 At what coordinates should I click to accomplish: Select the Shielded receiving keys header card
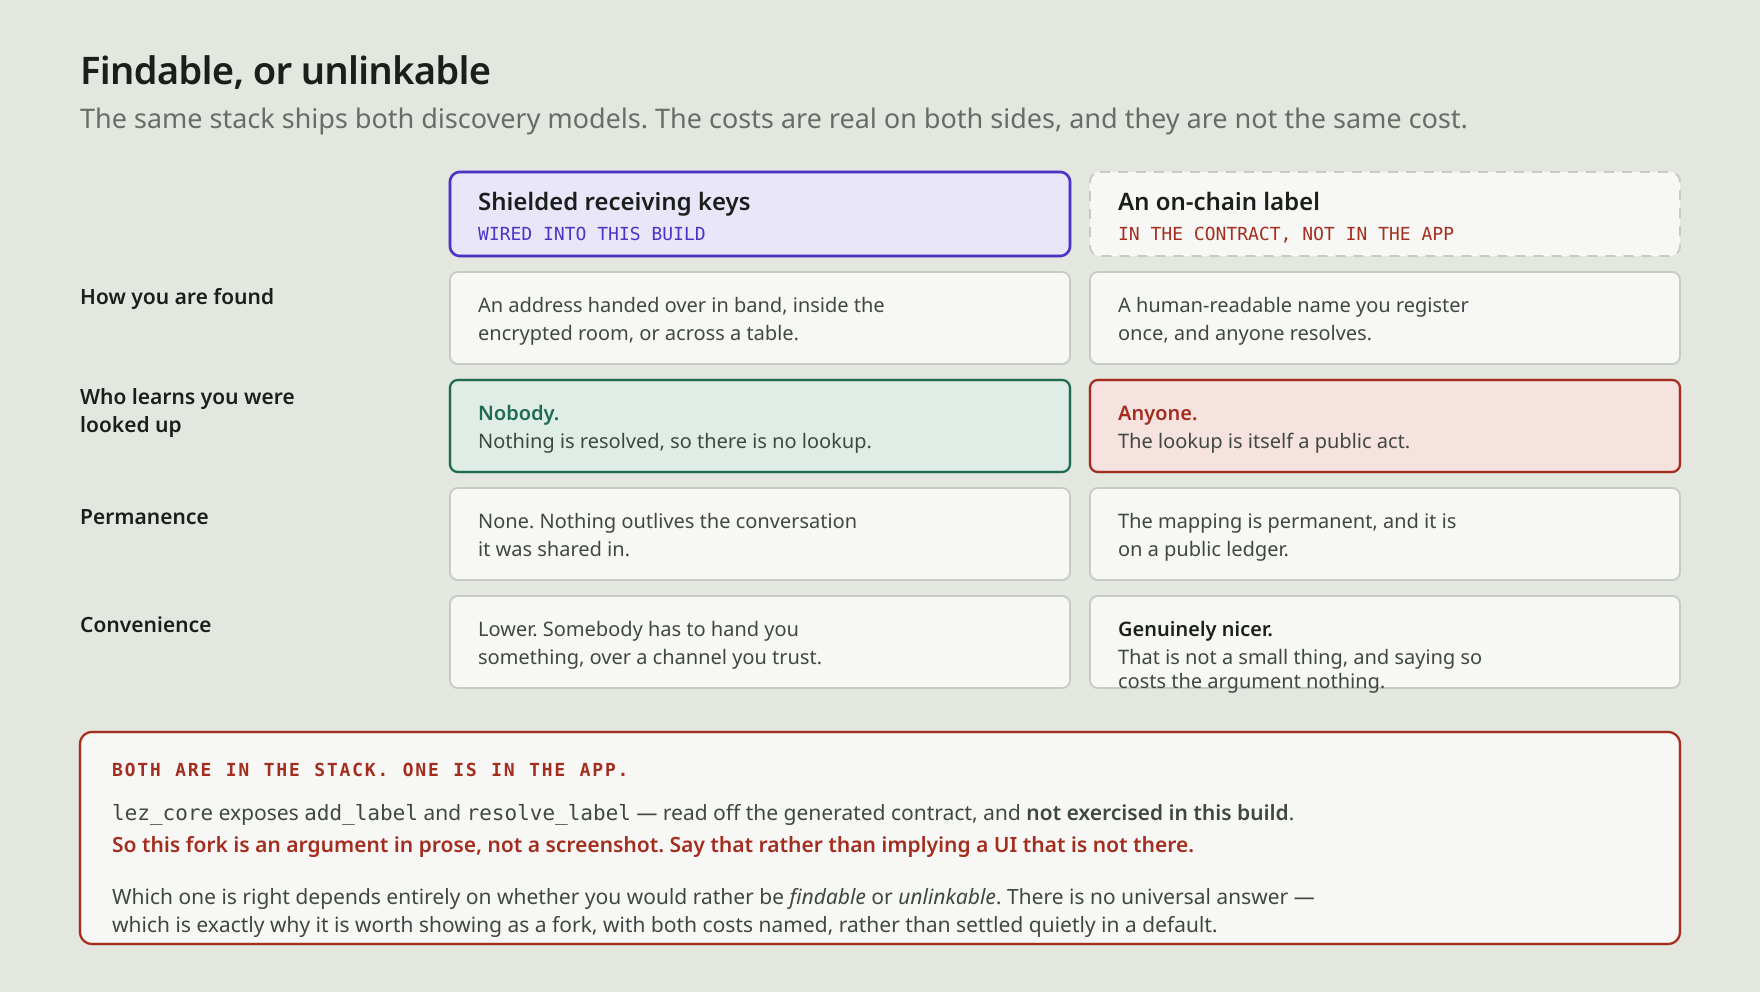click(x=760, y=214)
